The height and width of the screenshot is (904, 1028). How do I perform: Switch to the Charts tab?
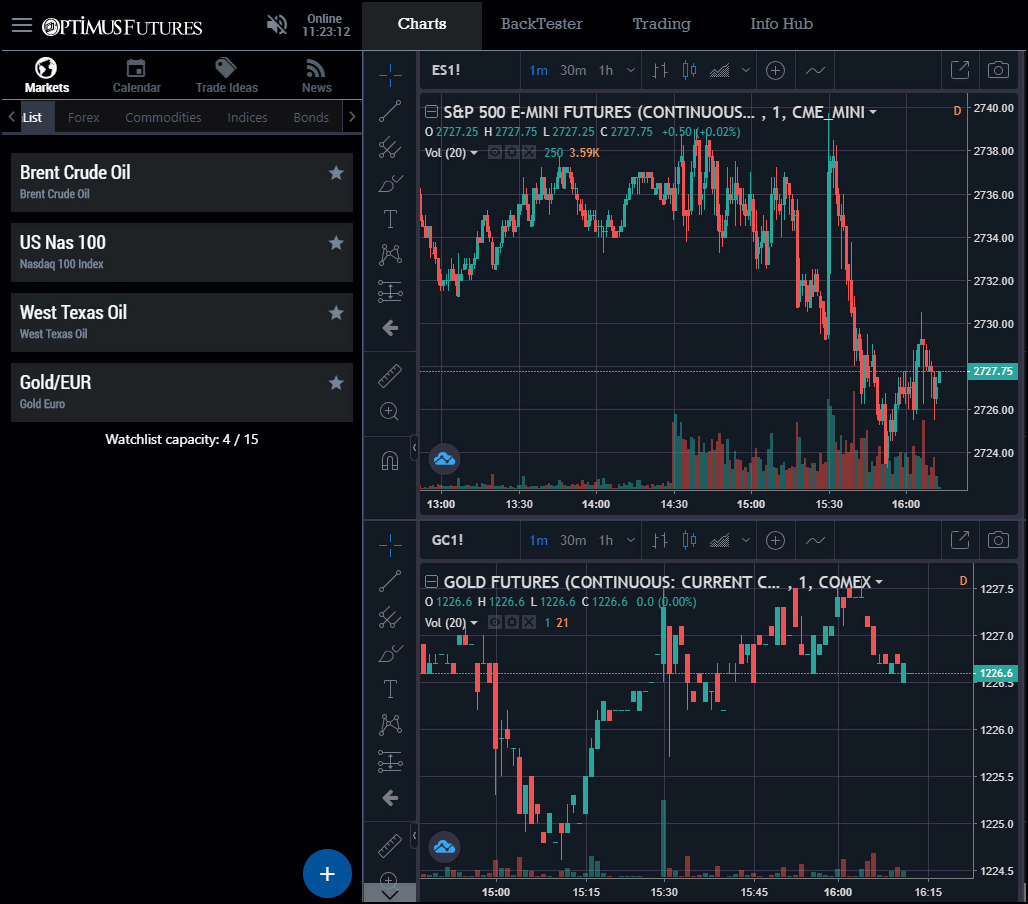(422, 24)
